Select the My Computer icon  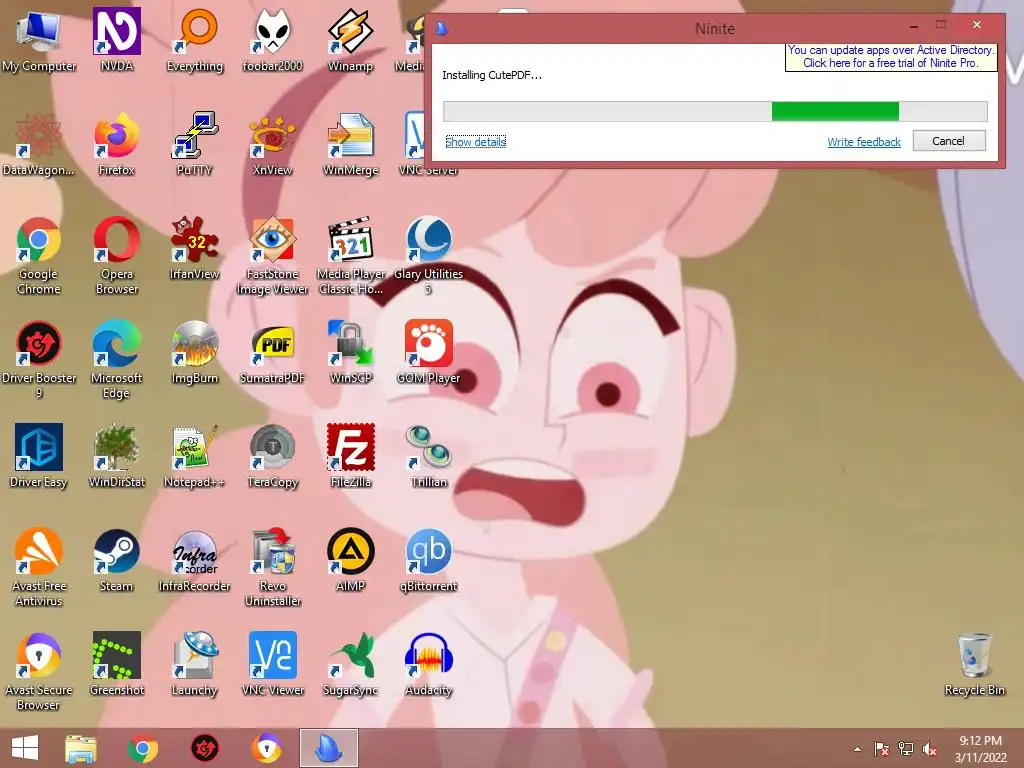[39, 39]
